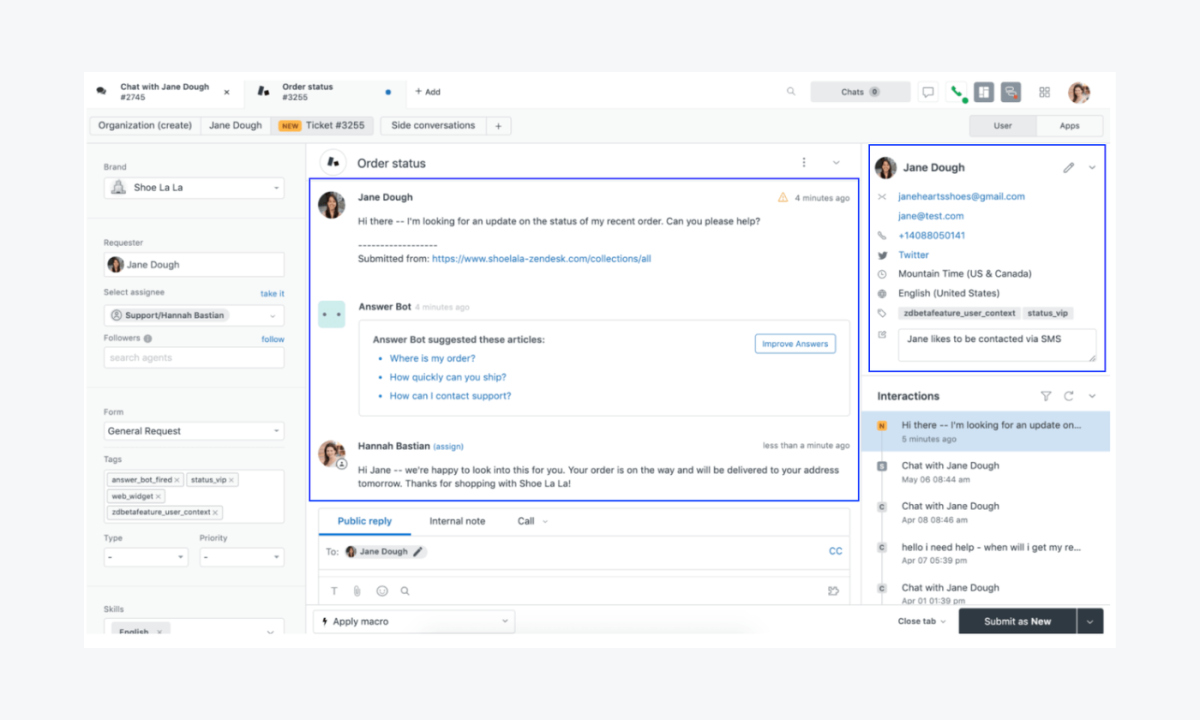
Task: Close the Chat with Jane Dough tab
Action: pyautogui.click(x=226, y=92)
